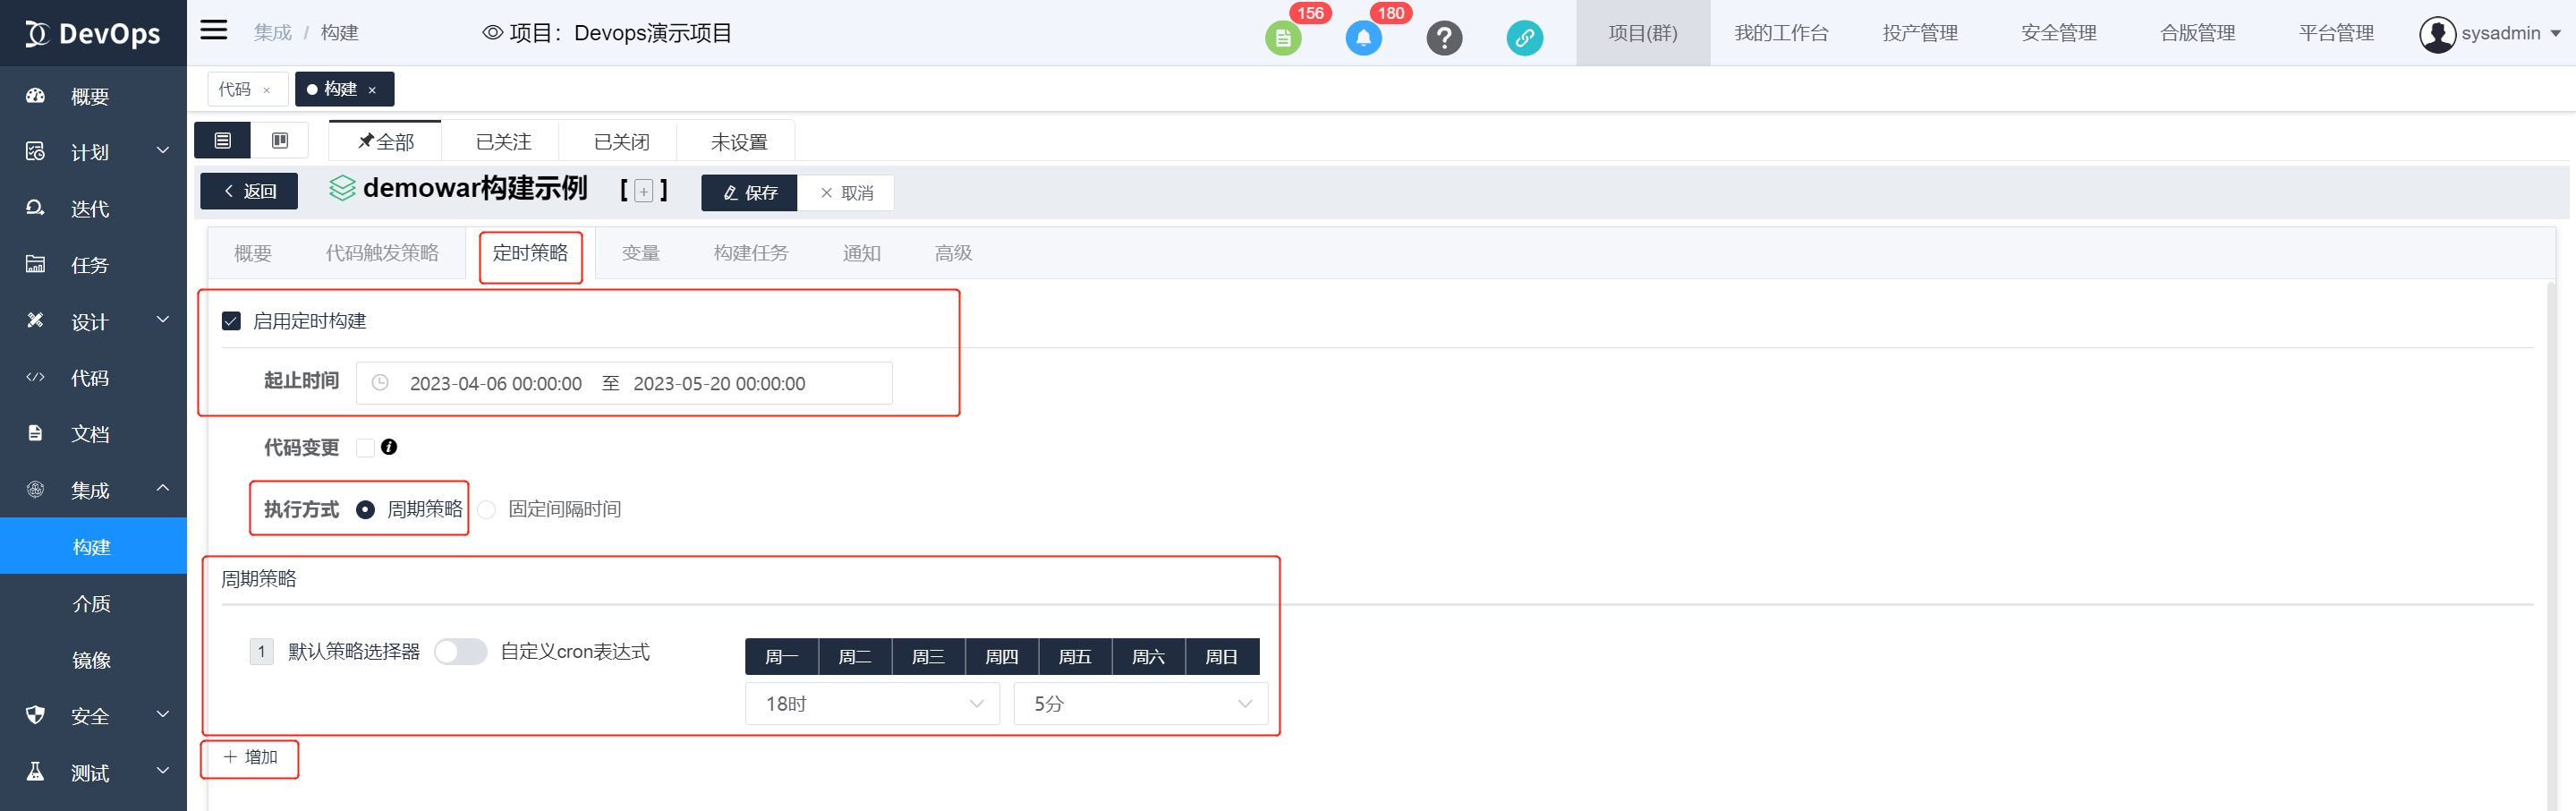Select the 固定间隔时间 radio option
The image size is (2576, 811).
(x=487, y=510)
